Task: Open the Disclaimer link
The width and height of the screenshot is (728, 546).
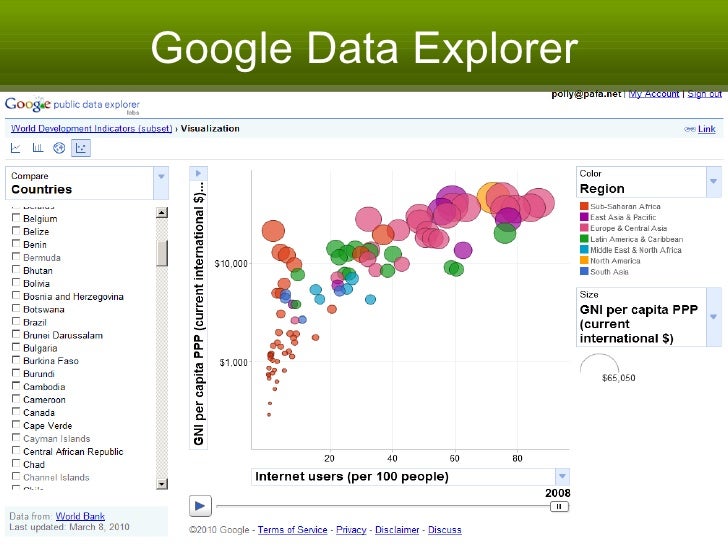Action: [x=397, y=530]
